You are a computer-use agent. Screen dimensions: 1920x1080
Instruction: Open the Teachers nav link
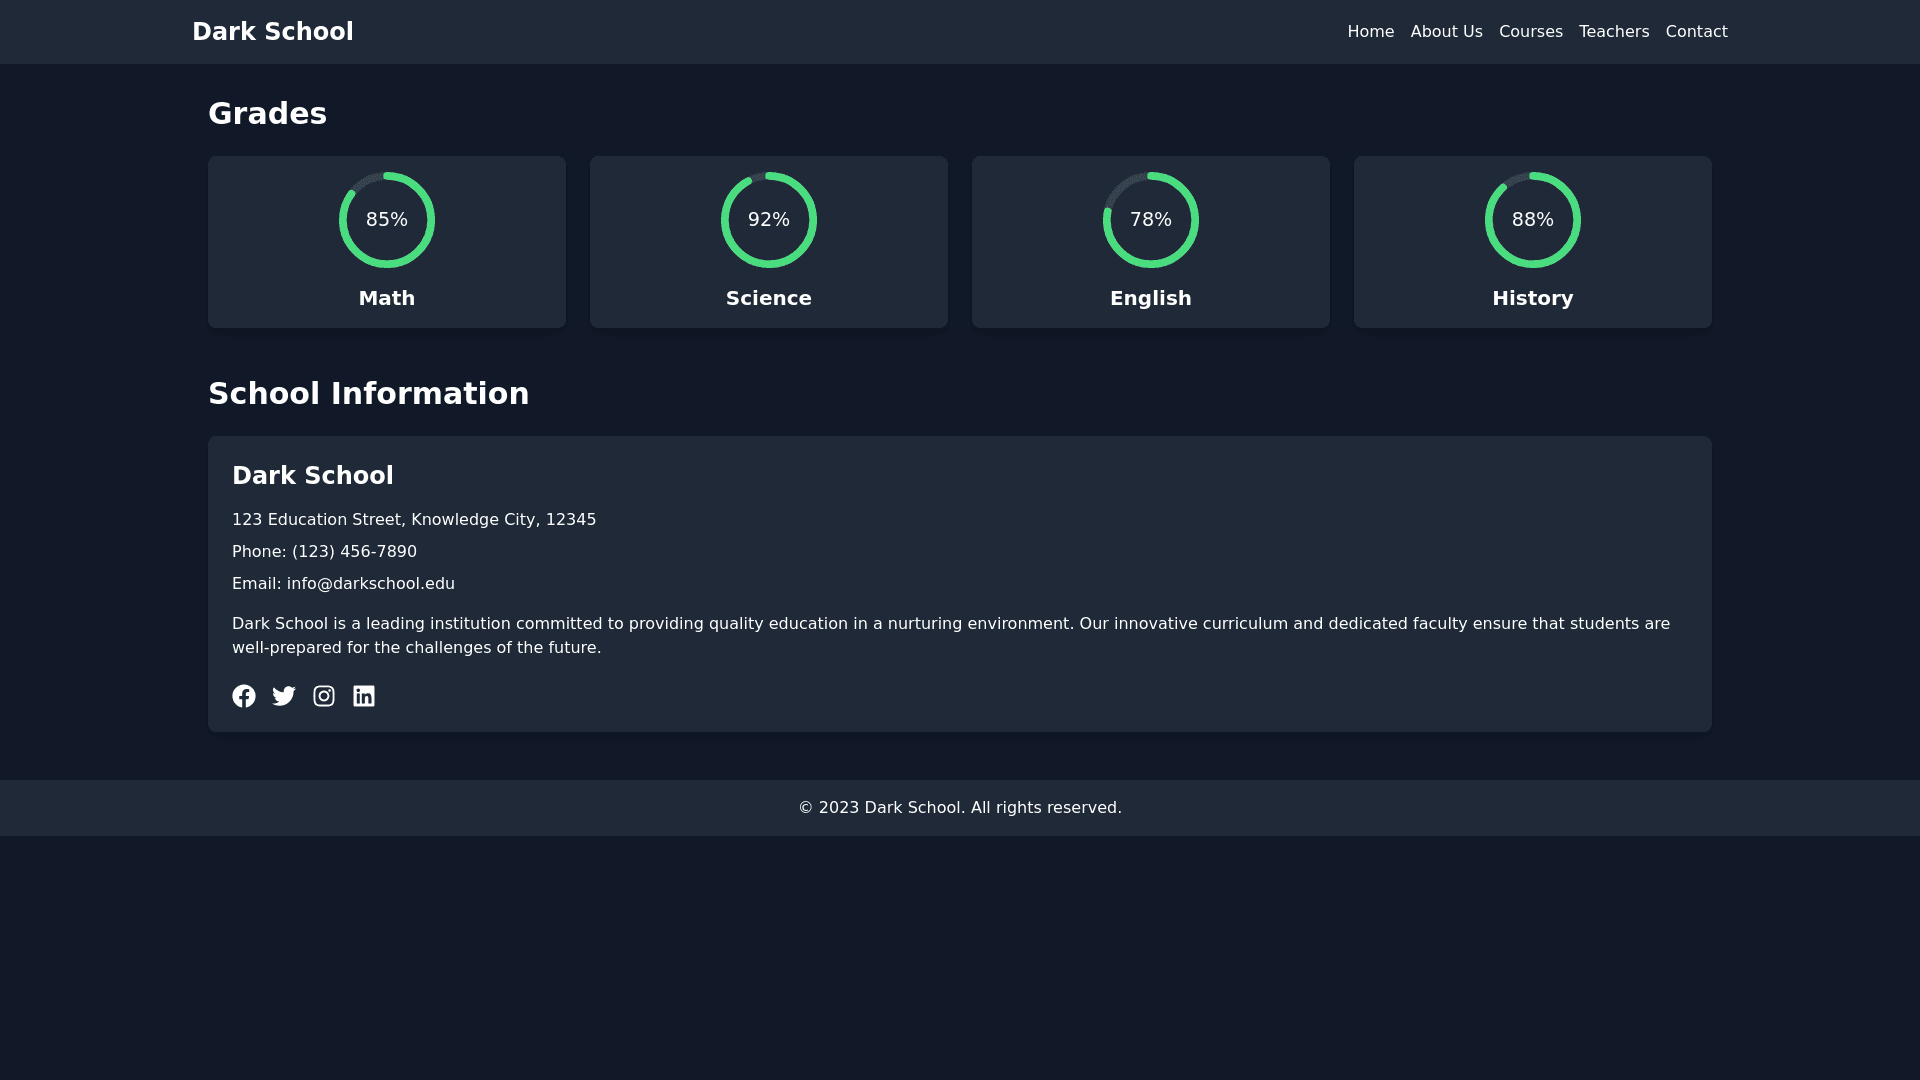pyautogui.click(x=1614, y=32)
